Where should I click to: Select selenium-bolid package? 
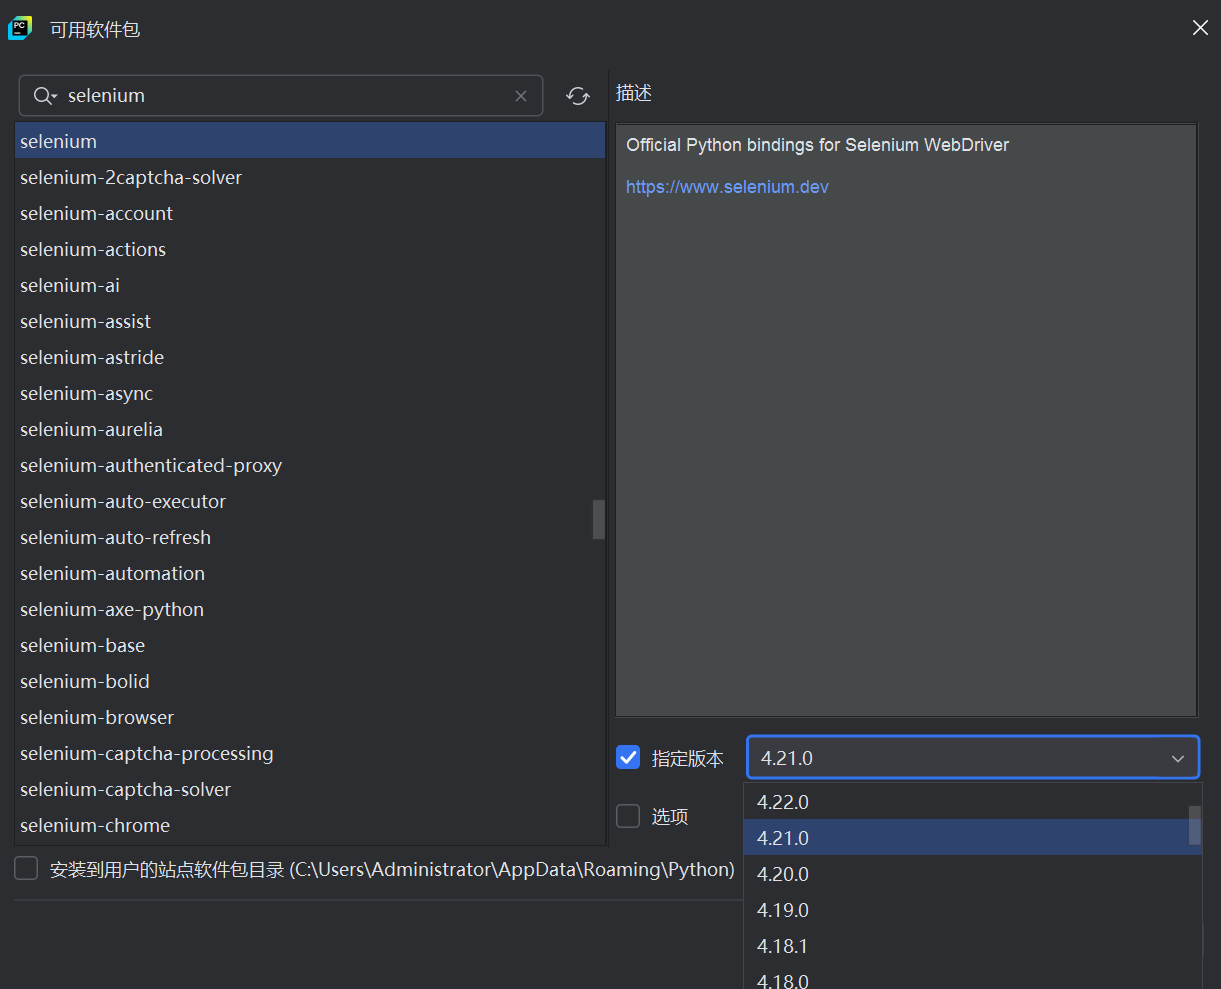pos(310,681)
